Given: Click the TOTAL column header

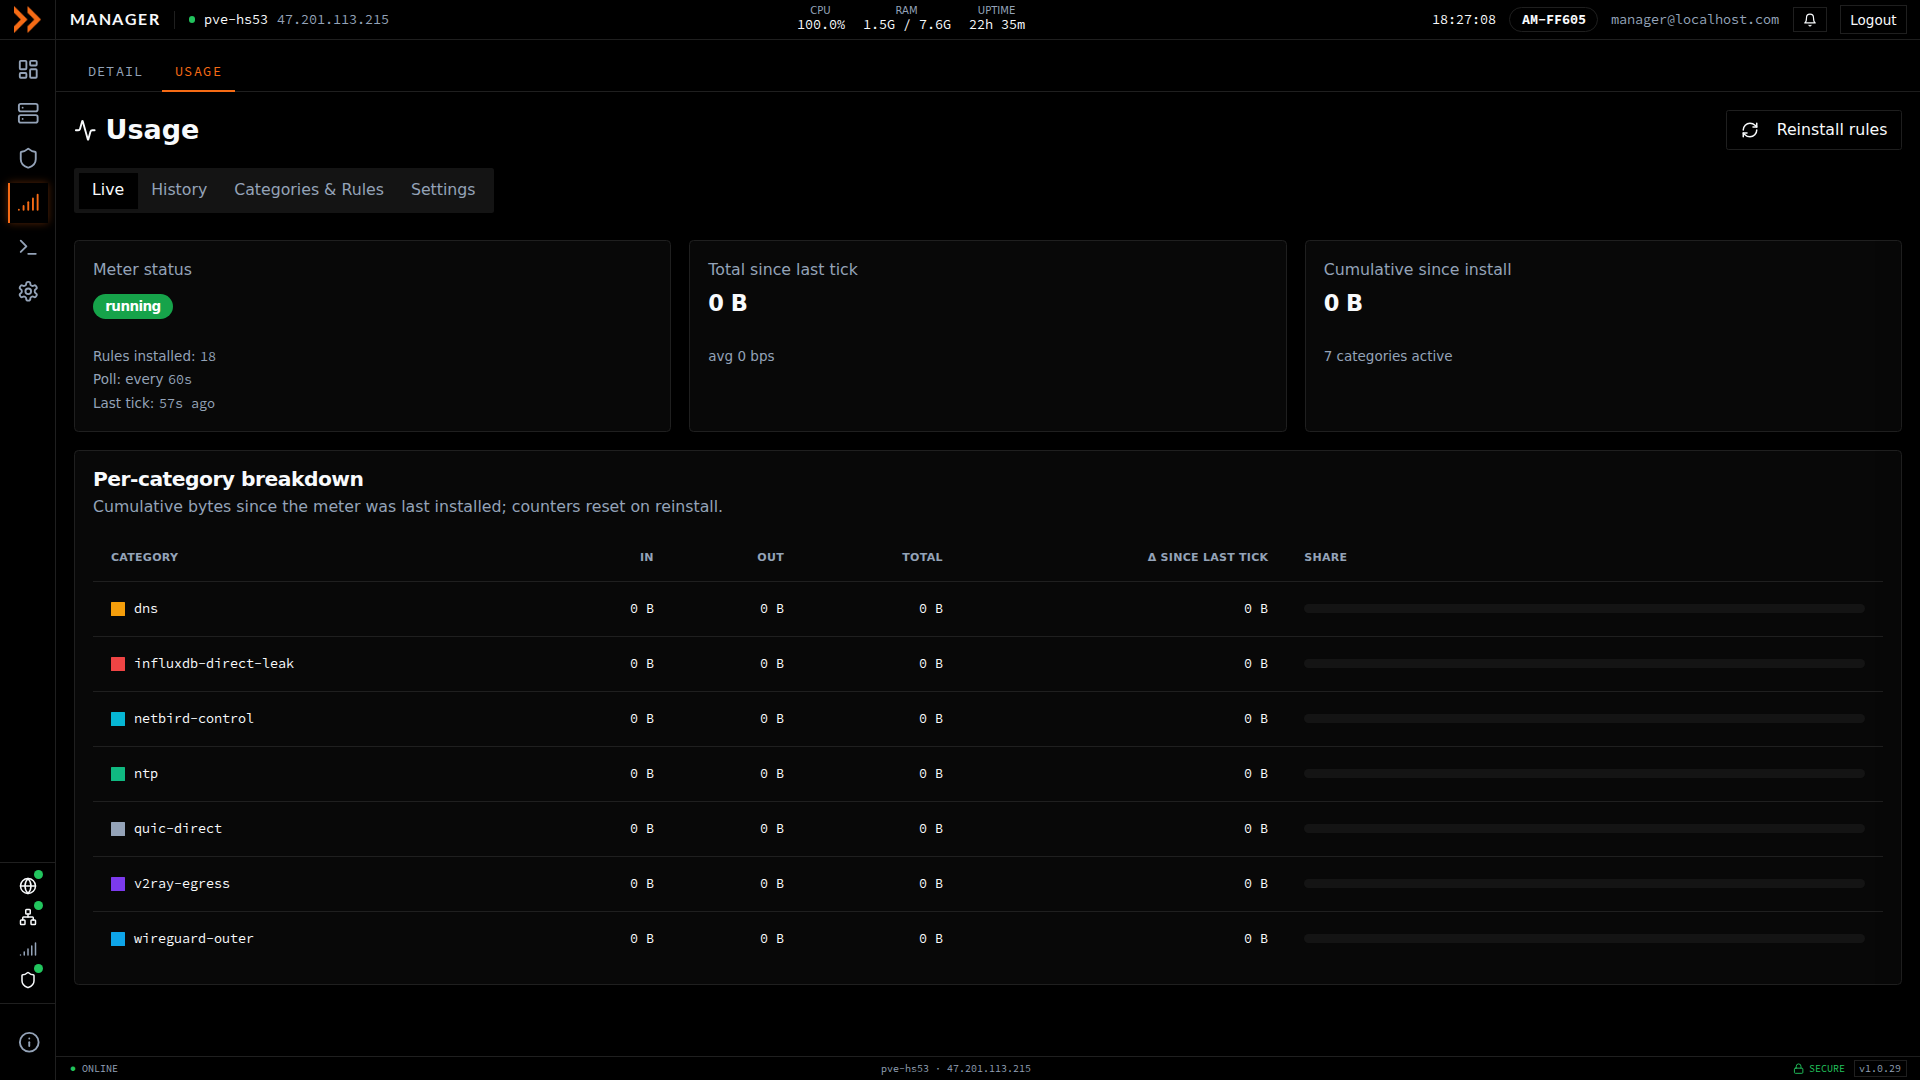Looking at the screenshot, I should 922,557.
